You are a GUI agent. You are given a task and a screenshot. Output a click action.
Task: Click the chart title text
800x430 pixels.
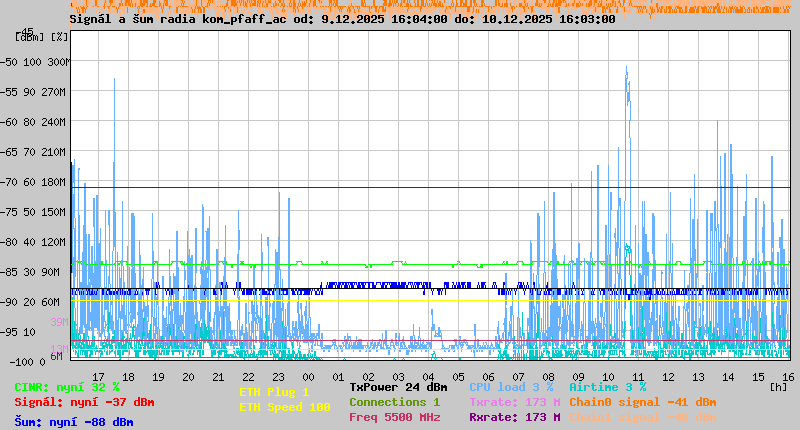click(342, 19)
